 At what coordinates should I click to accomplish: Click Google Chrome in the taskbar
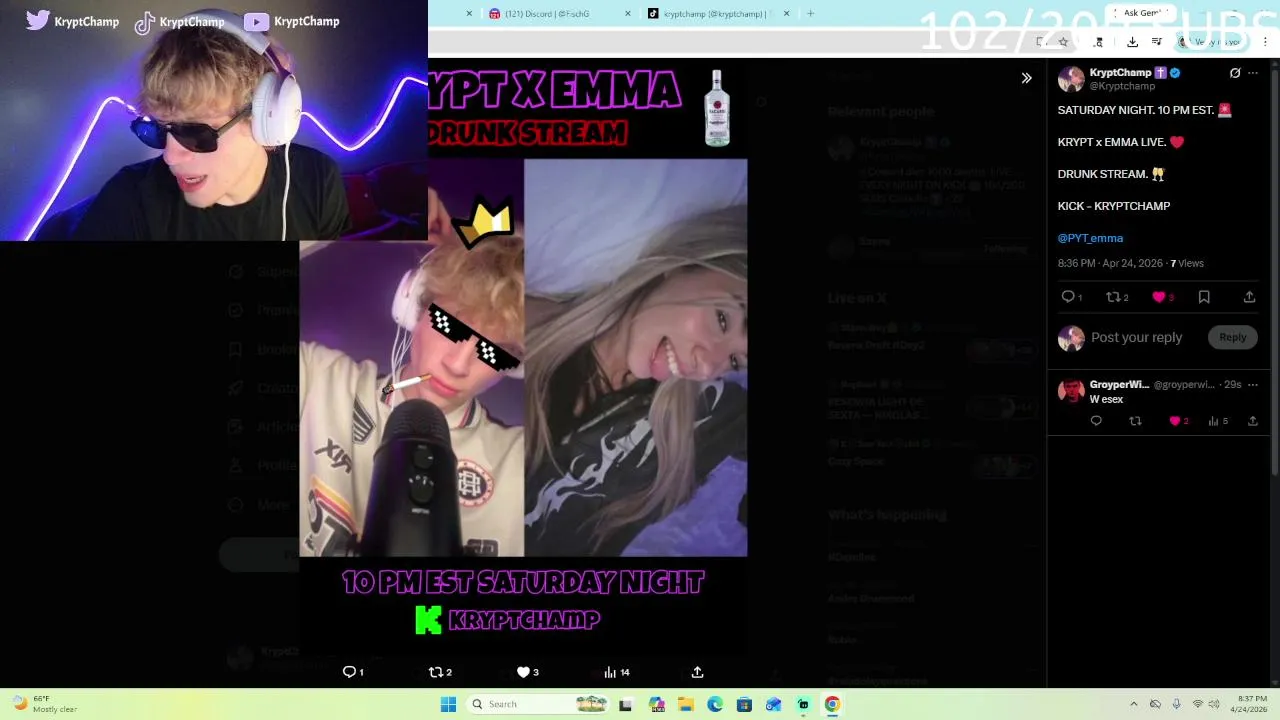(x=832, y=704)
